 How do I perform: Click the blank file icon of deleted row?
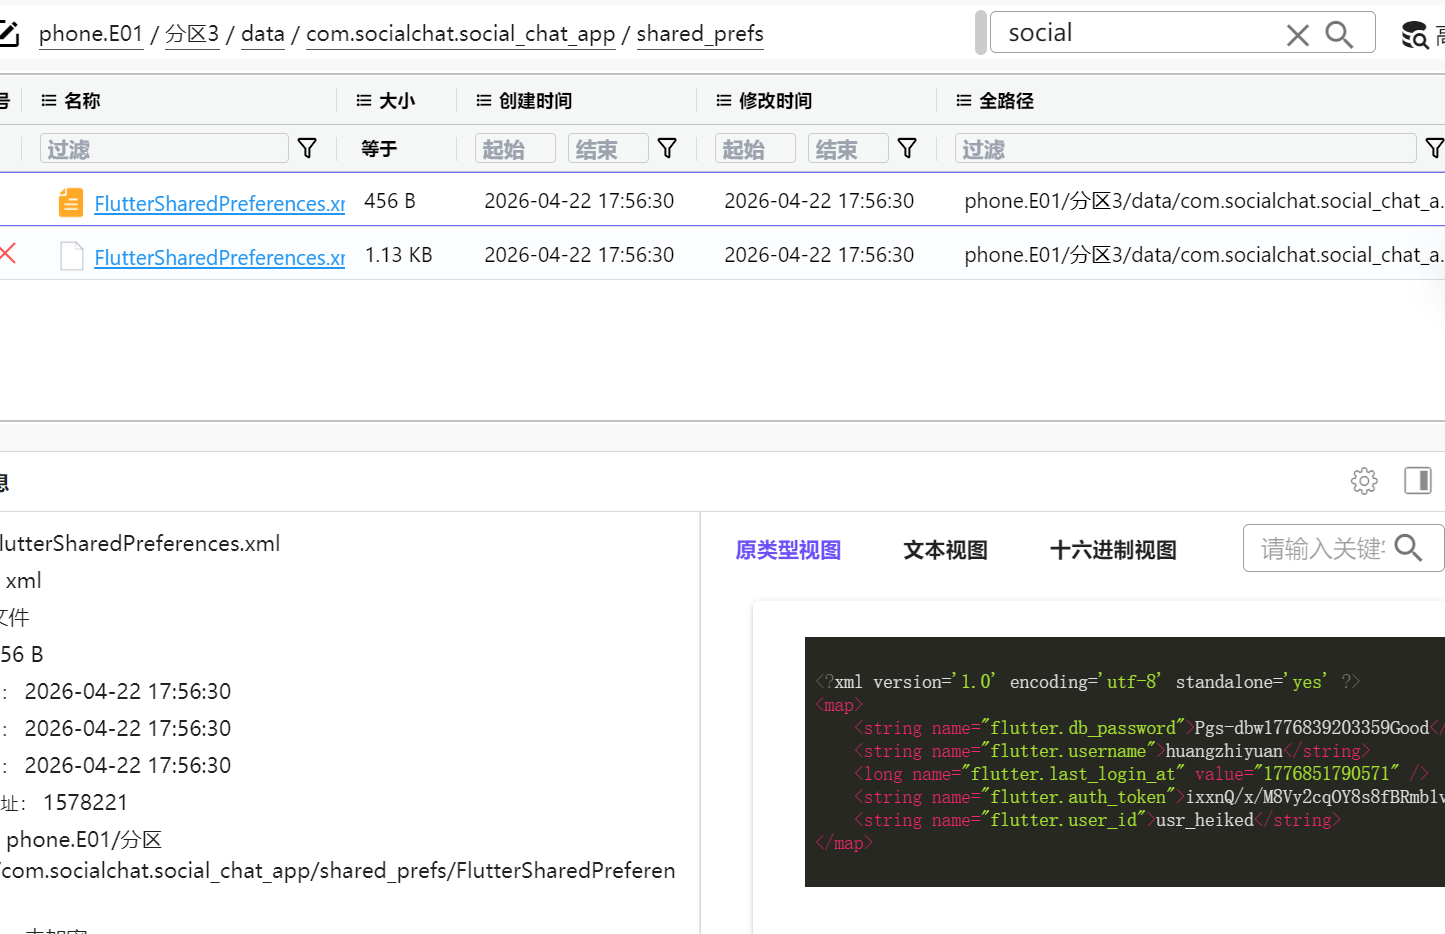(x=71, y=256)
